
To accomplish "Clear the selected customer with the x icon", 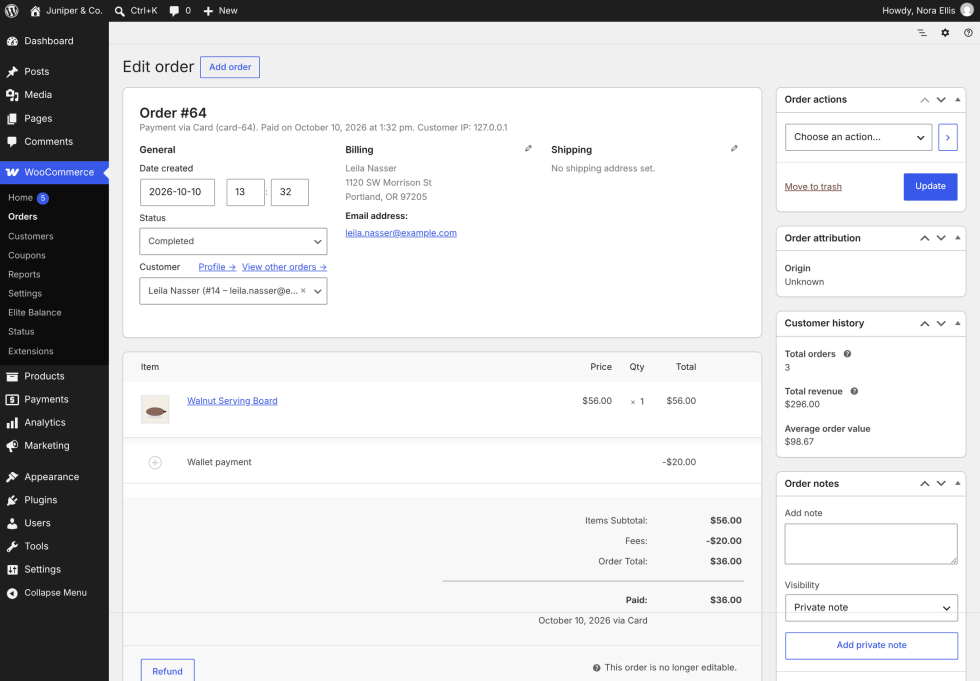I will [303, 291].
